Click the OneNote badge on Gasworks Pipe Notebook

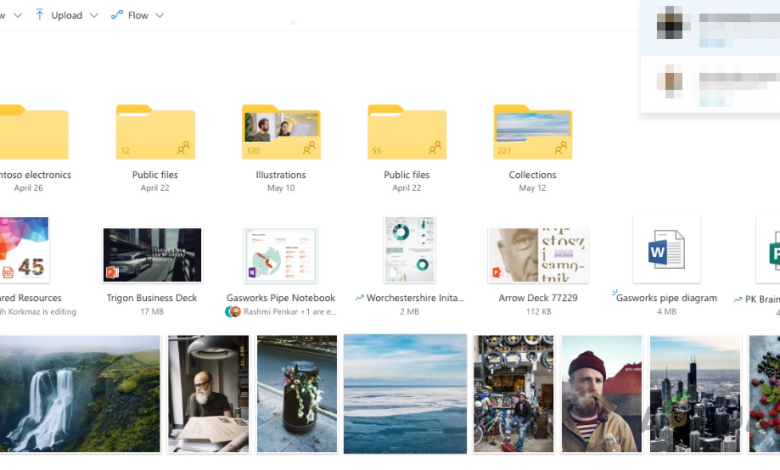[253, 273]
